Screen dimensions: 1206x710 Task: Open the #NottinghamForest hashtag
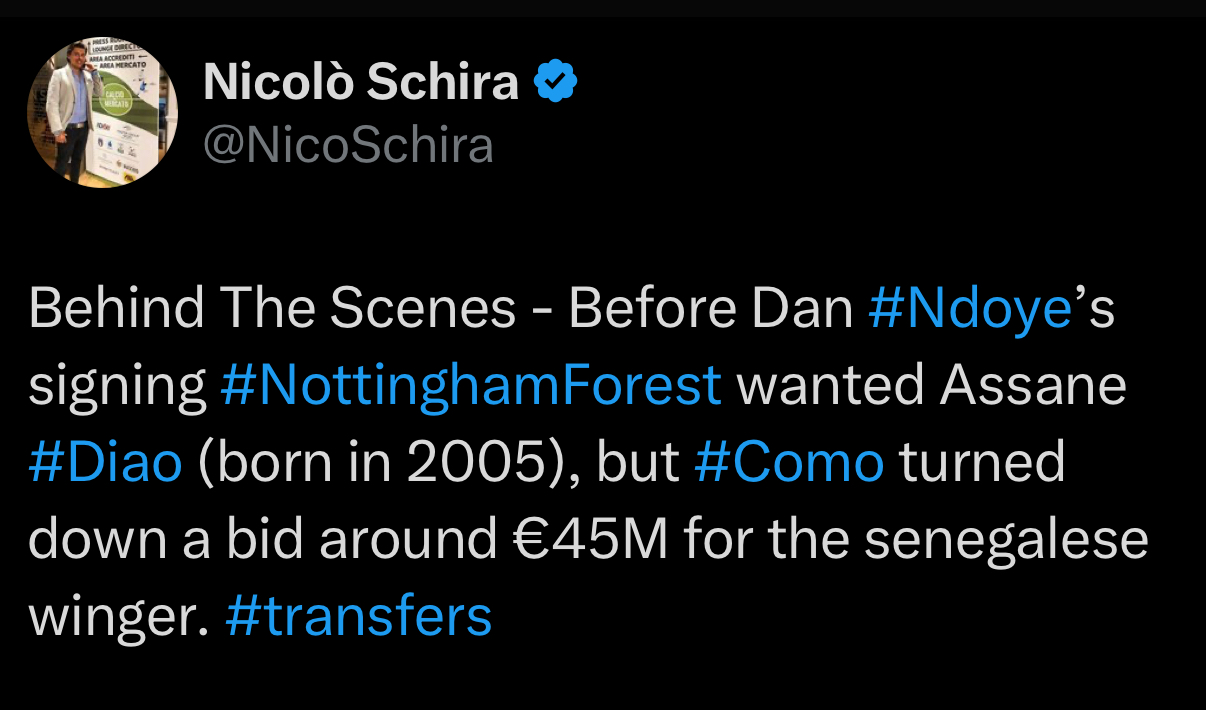470,386
